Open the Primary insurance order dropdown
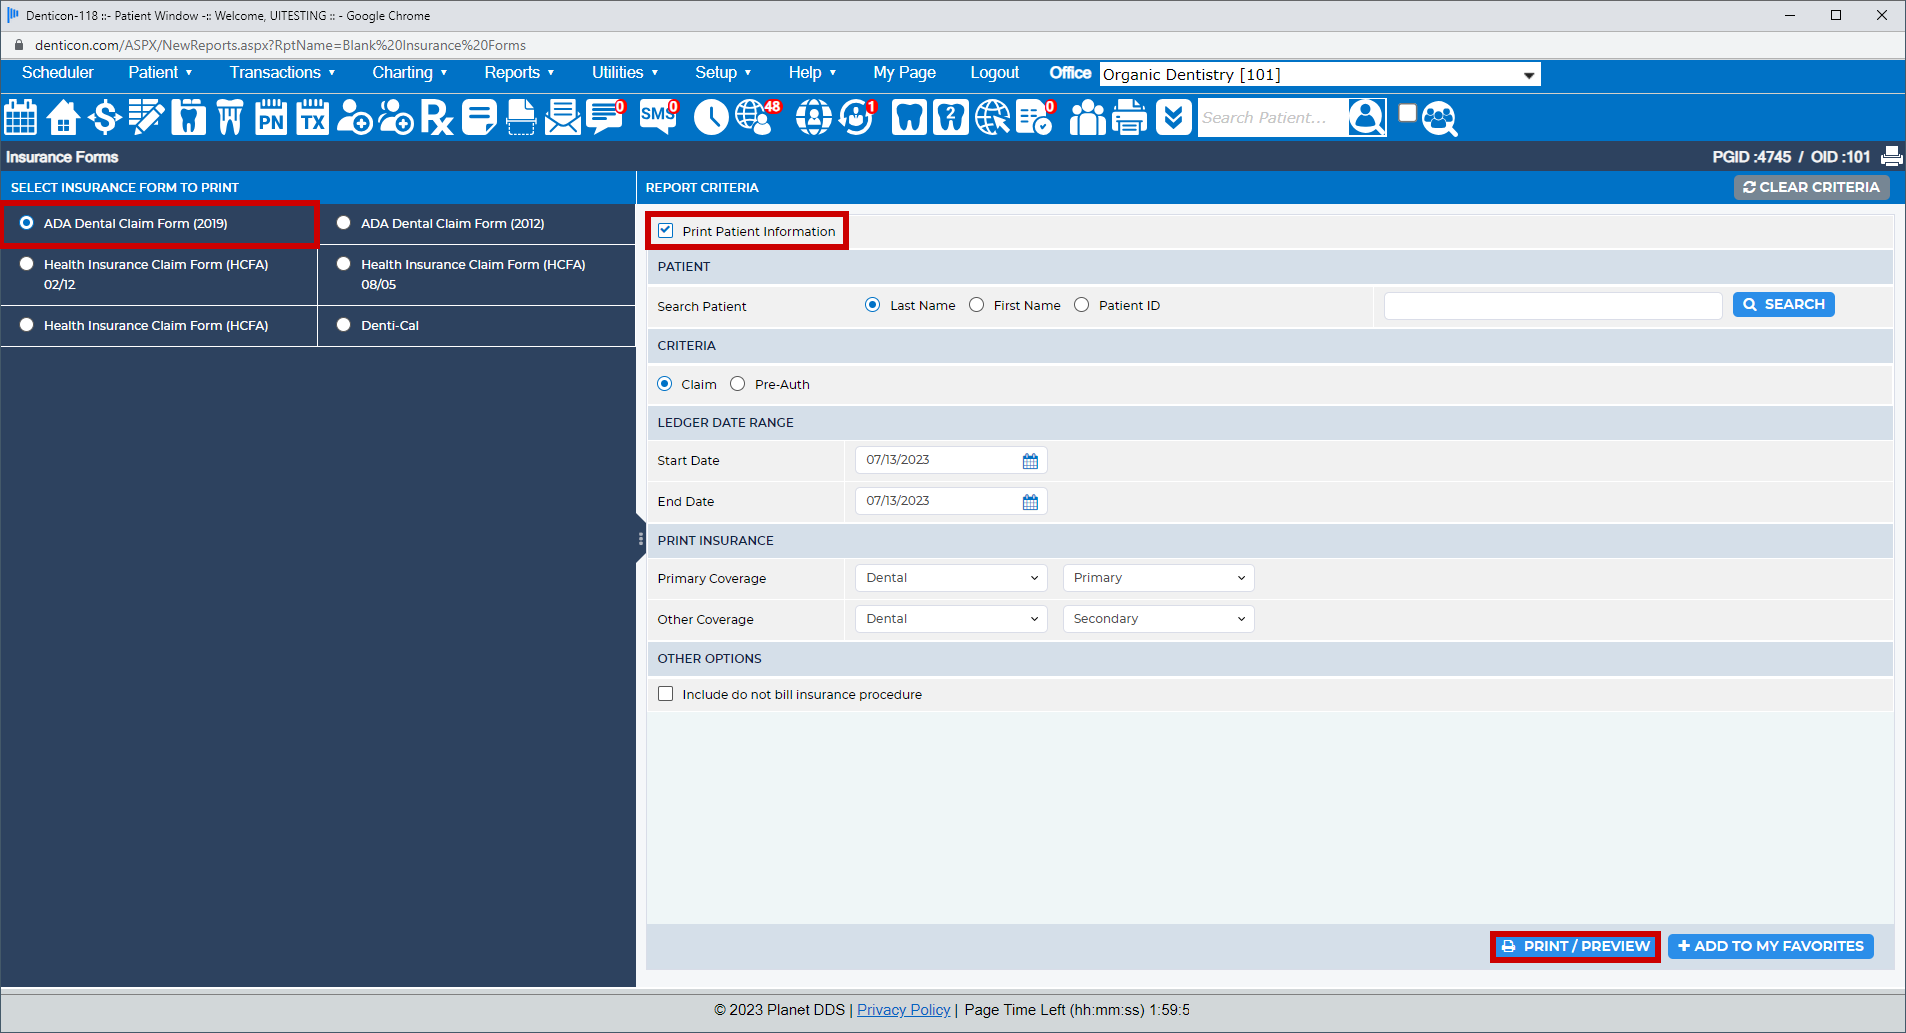Viewport: 1906px width, 1033px height. (x=1158, y=578)
